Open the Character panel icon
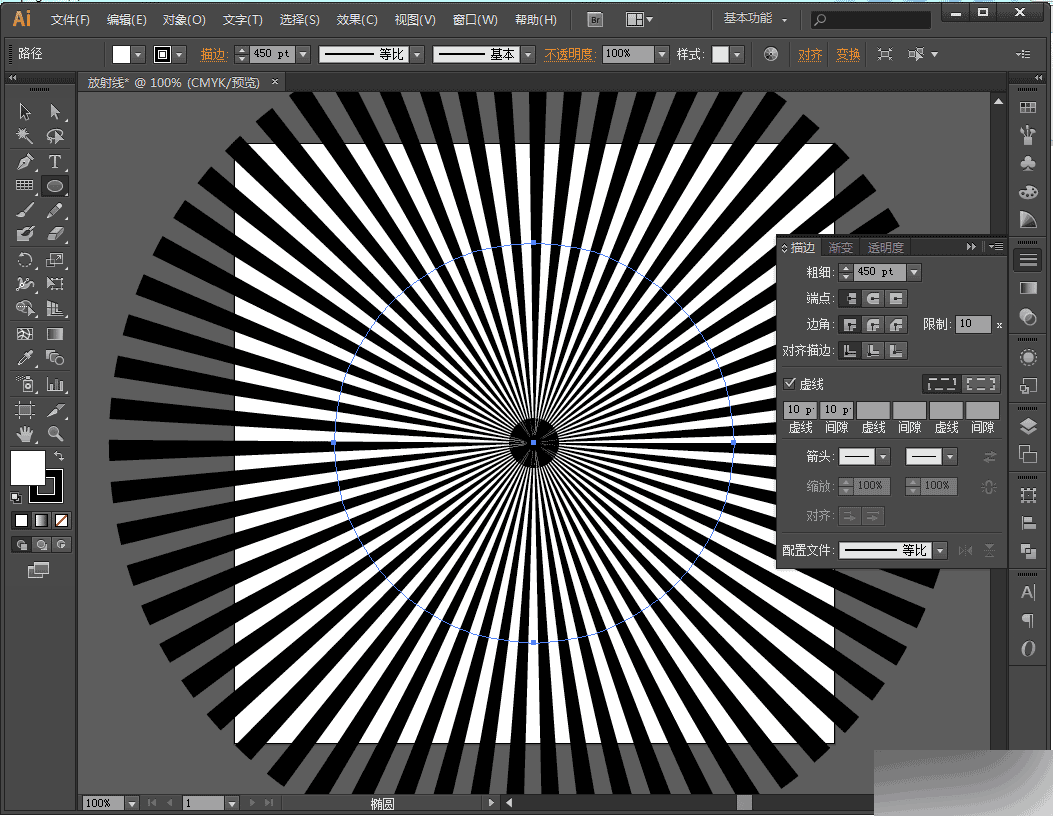1053x816 pixels. [1028, 592]
